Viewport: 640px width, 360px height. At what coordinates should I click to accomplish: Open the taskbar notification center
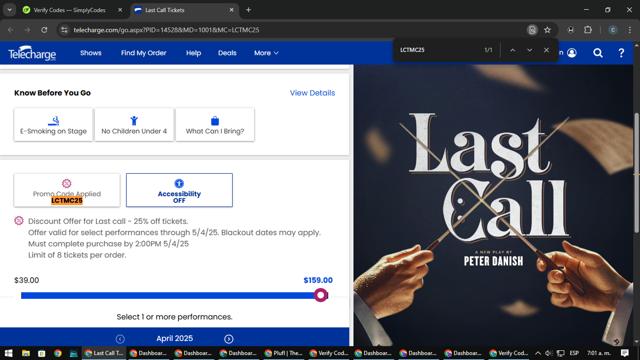coord(624,353)
